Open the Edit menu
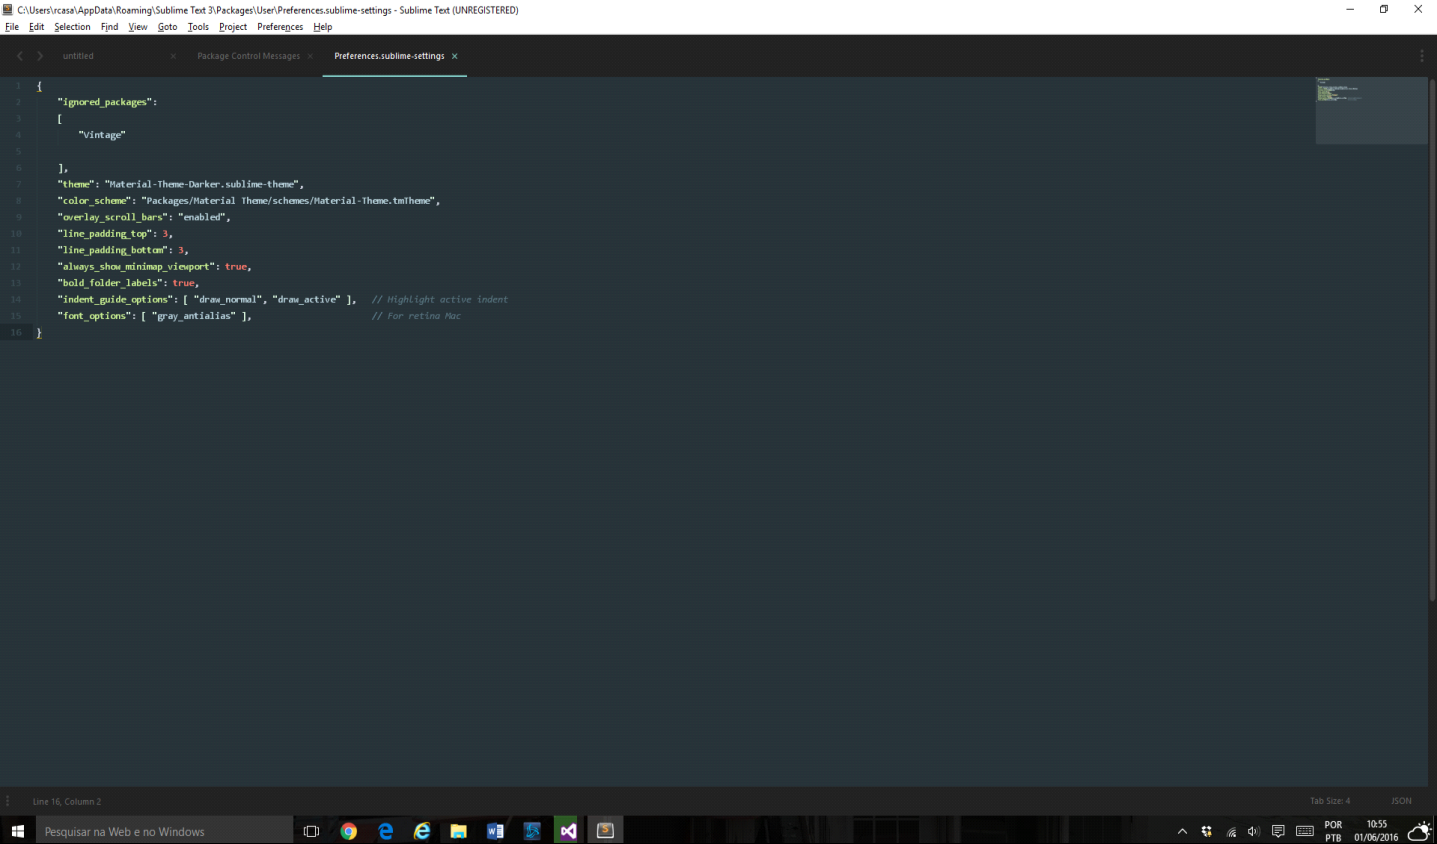 point(36,27)
